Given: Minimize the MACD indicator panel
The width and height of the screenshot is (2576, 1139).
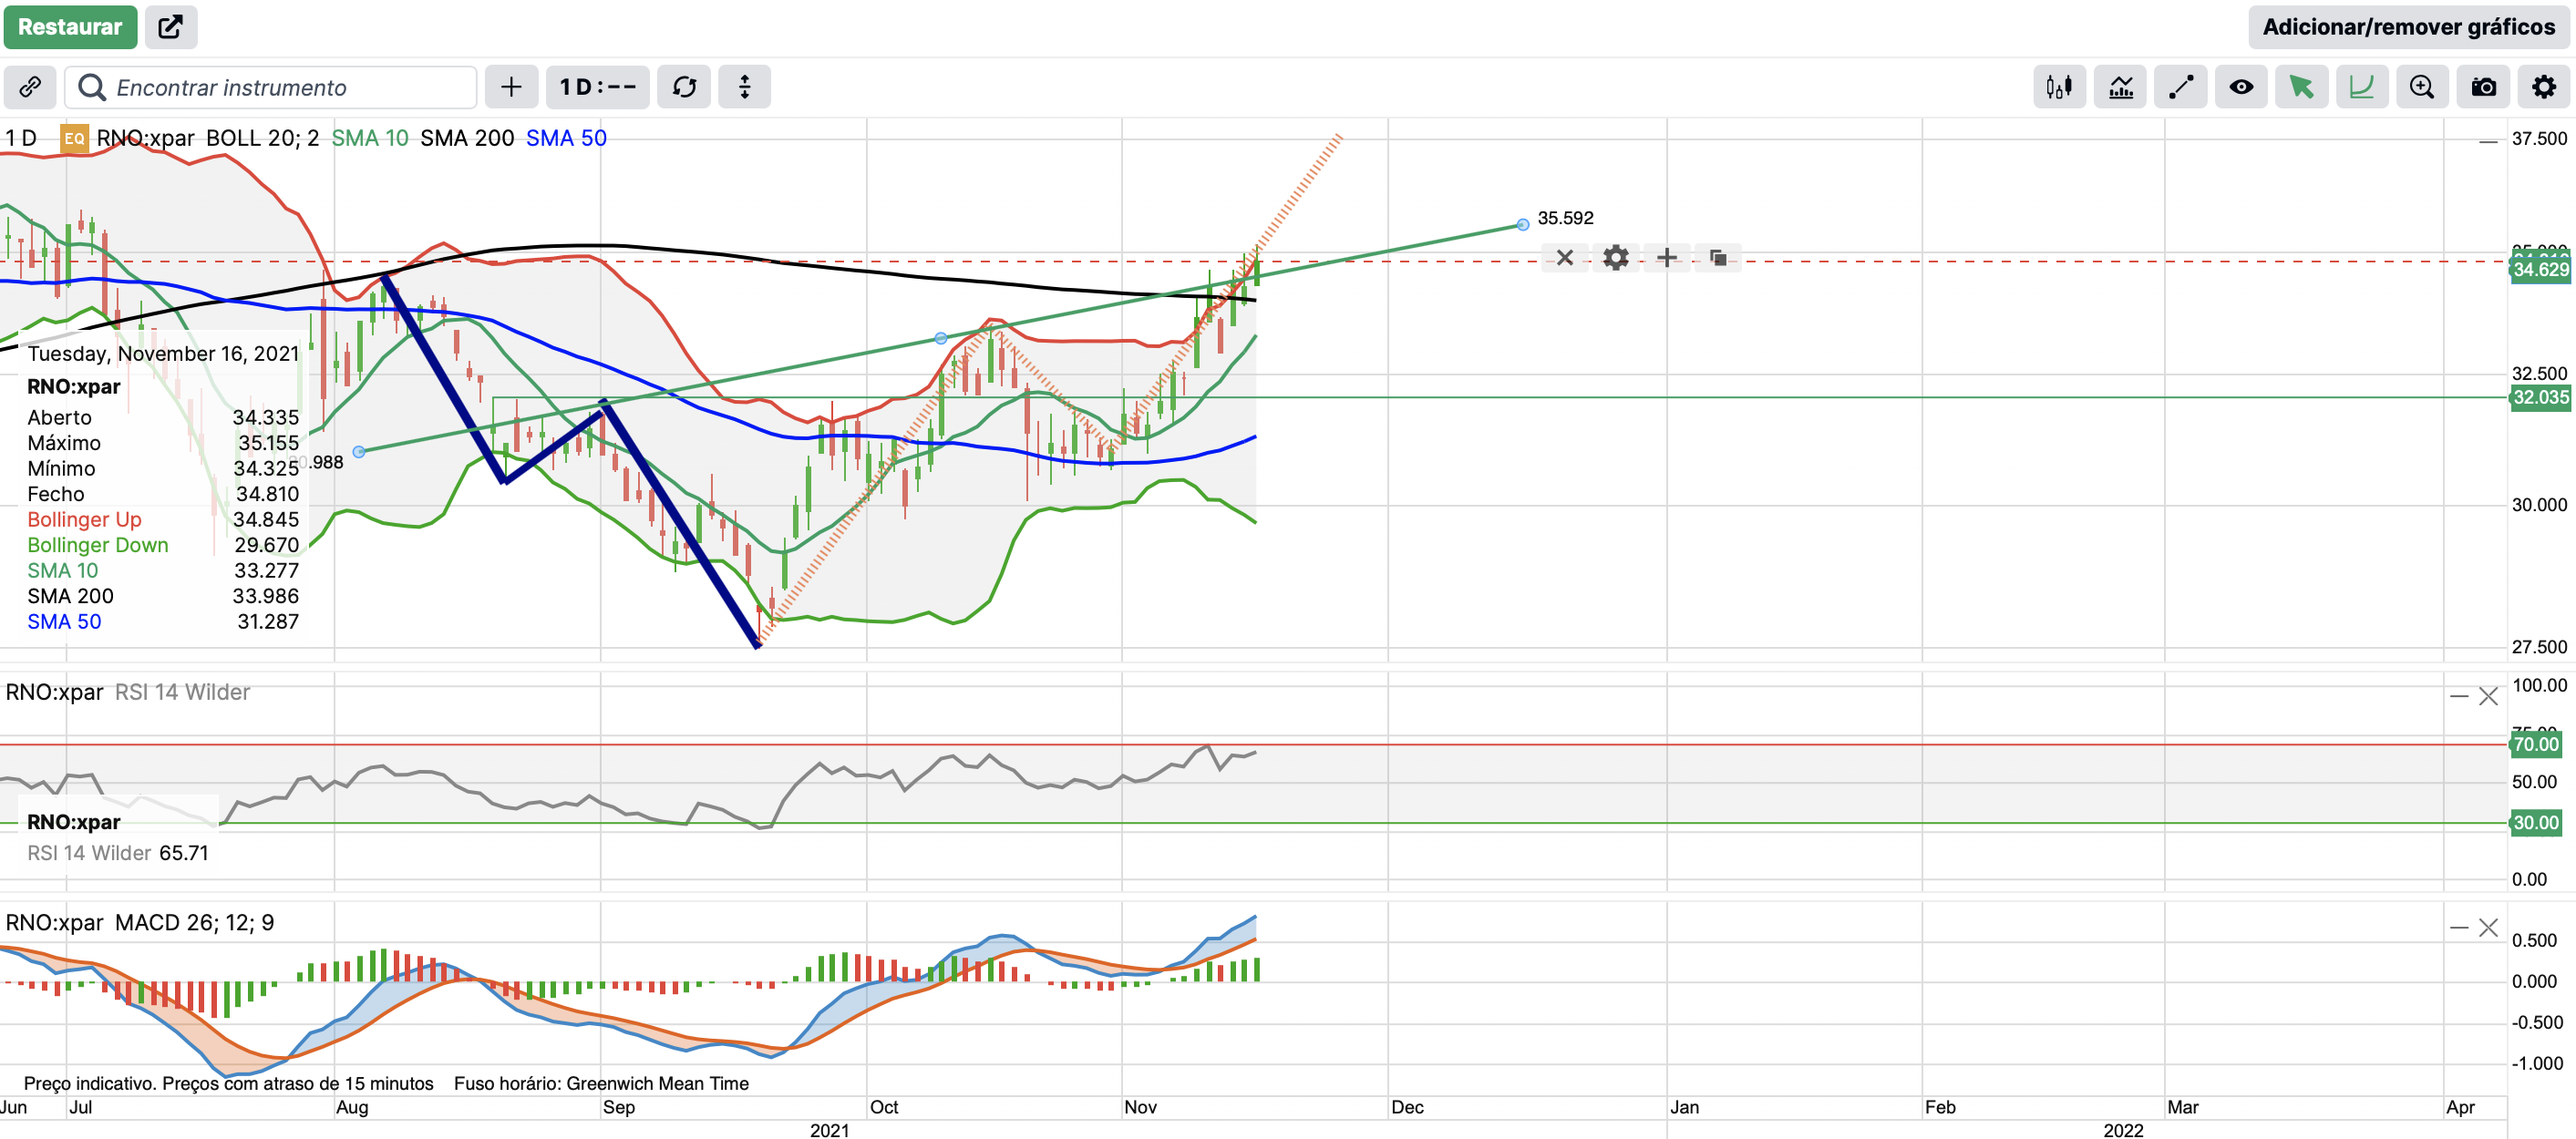Looking at the screenshot, I should (x=2459, y=928).
